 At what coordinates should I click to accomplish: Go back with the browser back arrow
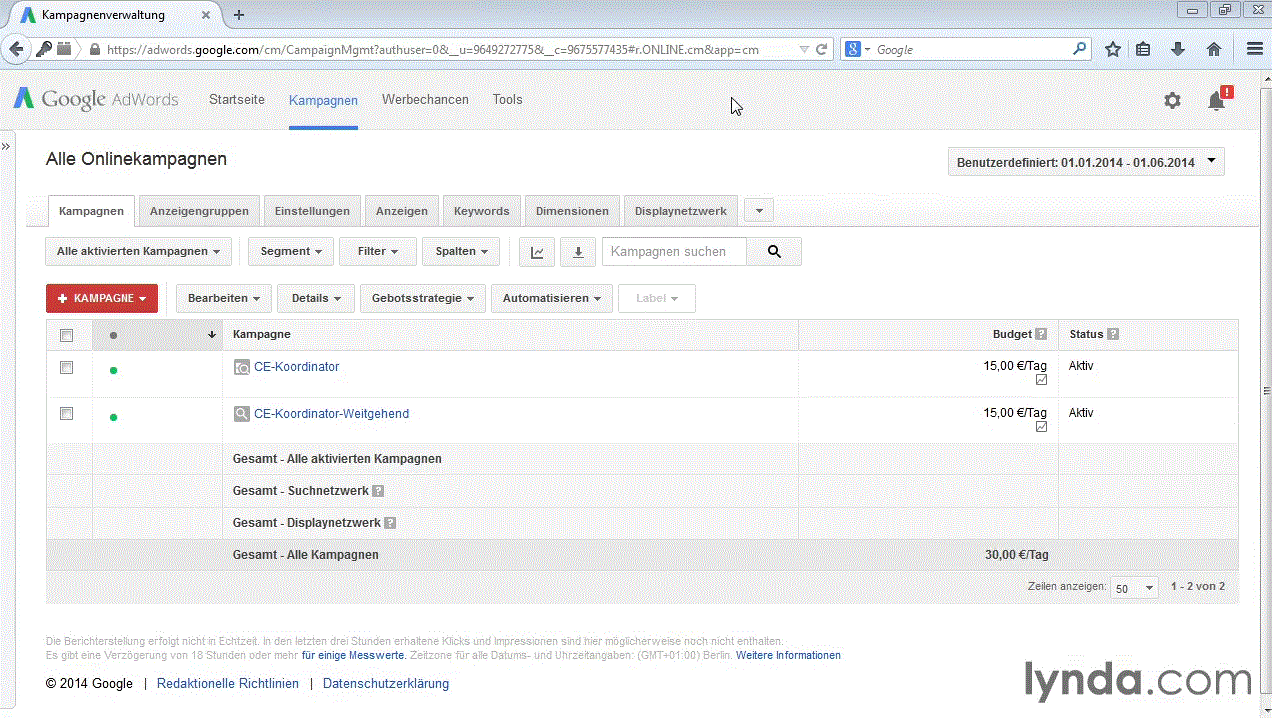coord(16,49)
